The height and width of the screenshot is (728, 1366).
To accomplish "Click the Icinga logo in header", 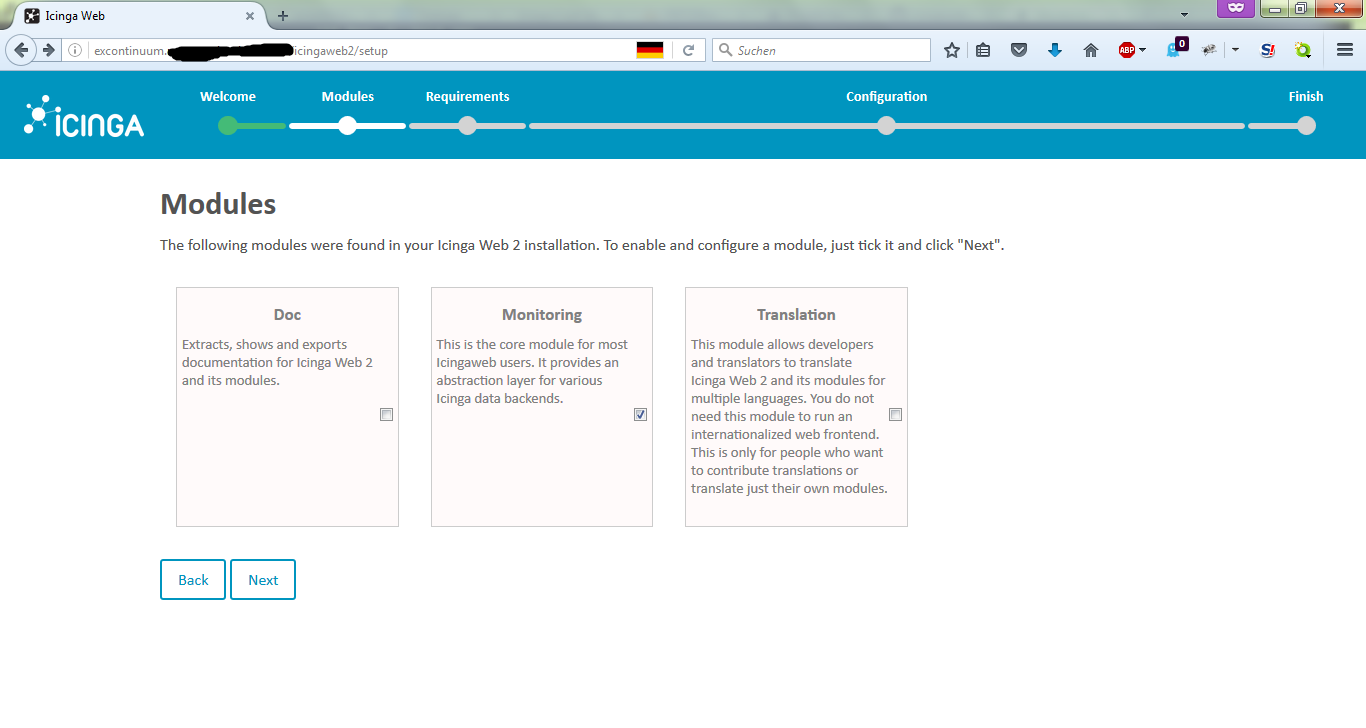I will click(84, 116).
